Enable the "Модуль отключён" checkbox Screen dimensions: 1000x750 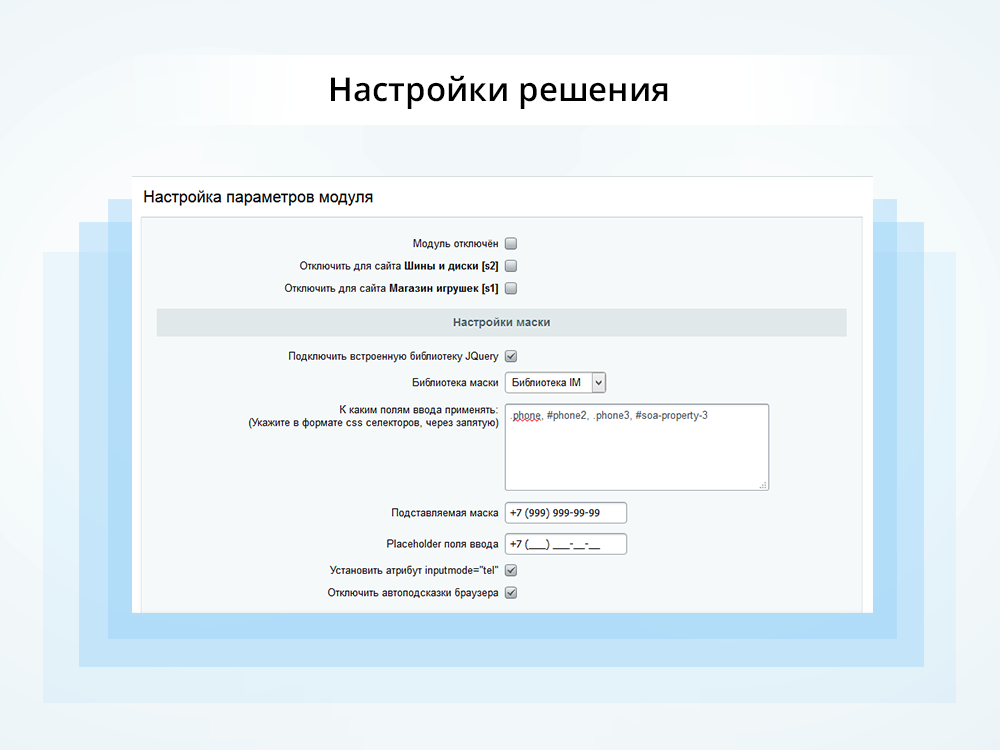pos(510,242)
